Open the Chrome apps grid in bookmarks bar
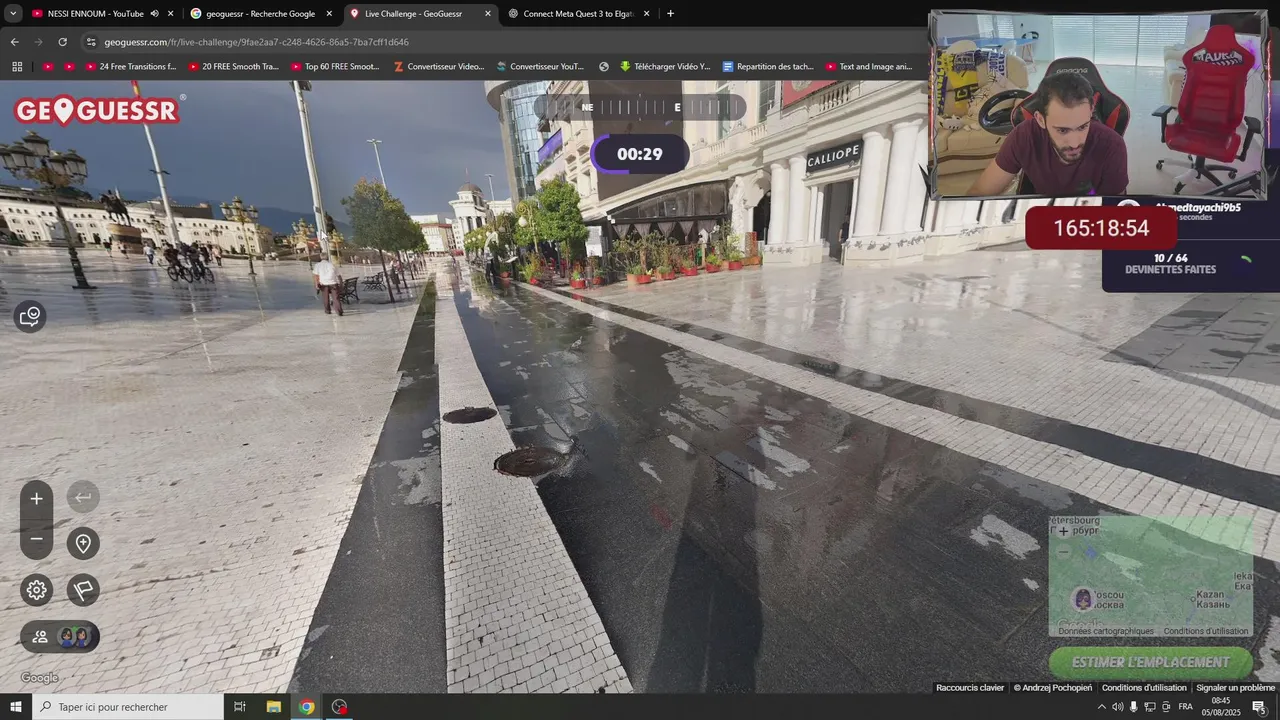The width and height of the screenshot is (1280, 720). tap(17, 67)
